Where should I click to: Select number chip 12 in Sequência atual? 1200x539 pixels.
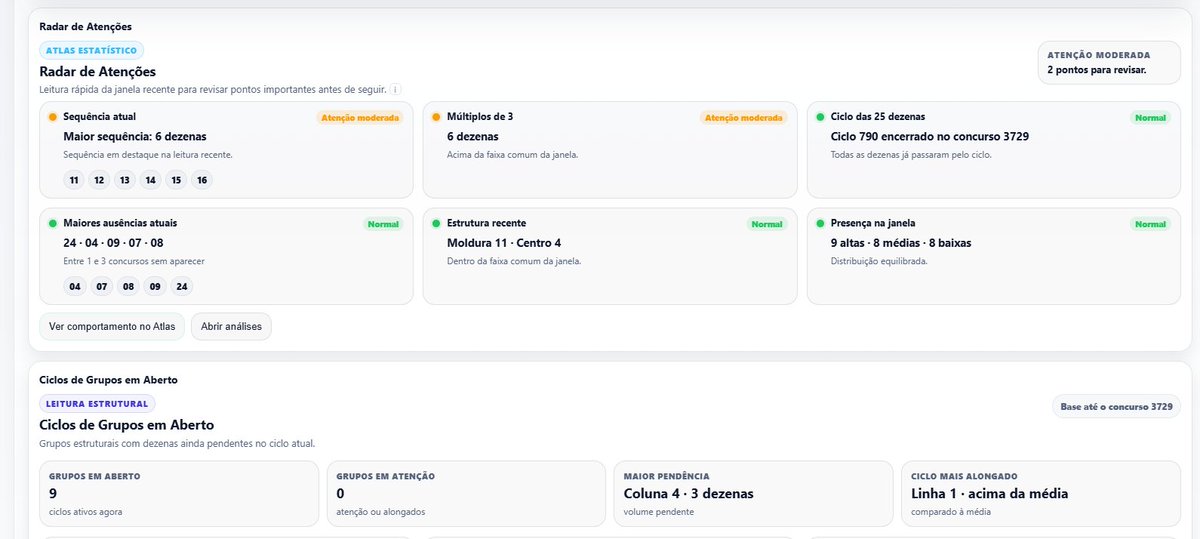click(x=99, y=180)
